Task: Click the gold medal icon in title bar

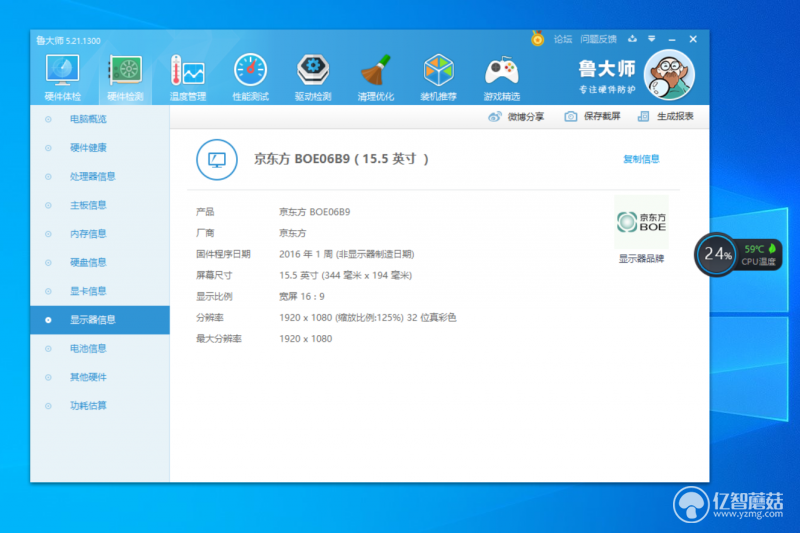Action: (x=537, y=39)
